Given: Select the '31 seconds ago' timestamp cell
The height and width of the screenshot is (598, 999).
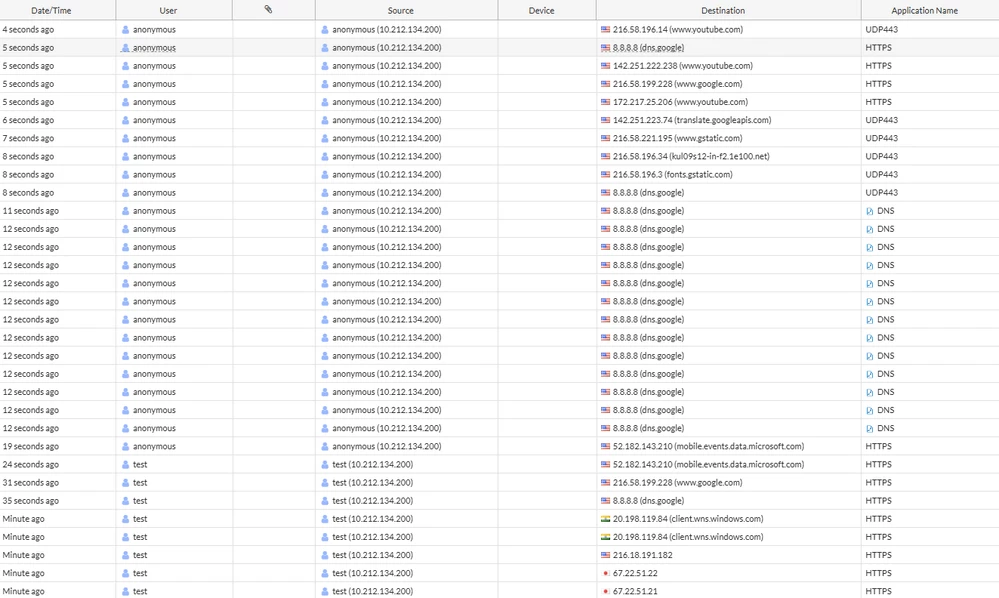Looking at the screenshot, I should (31, 483).
